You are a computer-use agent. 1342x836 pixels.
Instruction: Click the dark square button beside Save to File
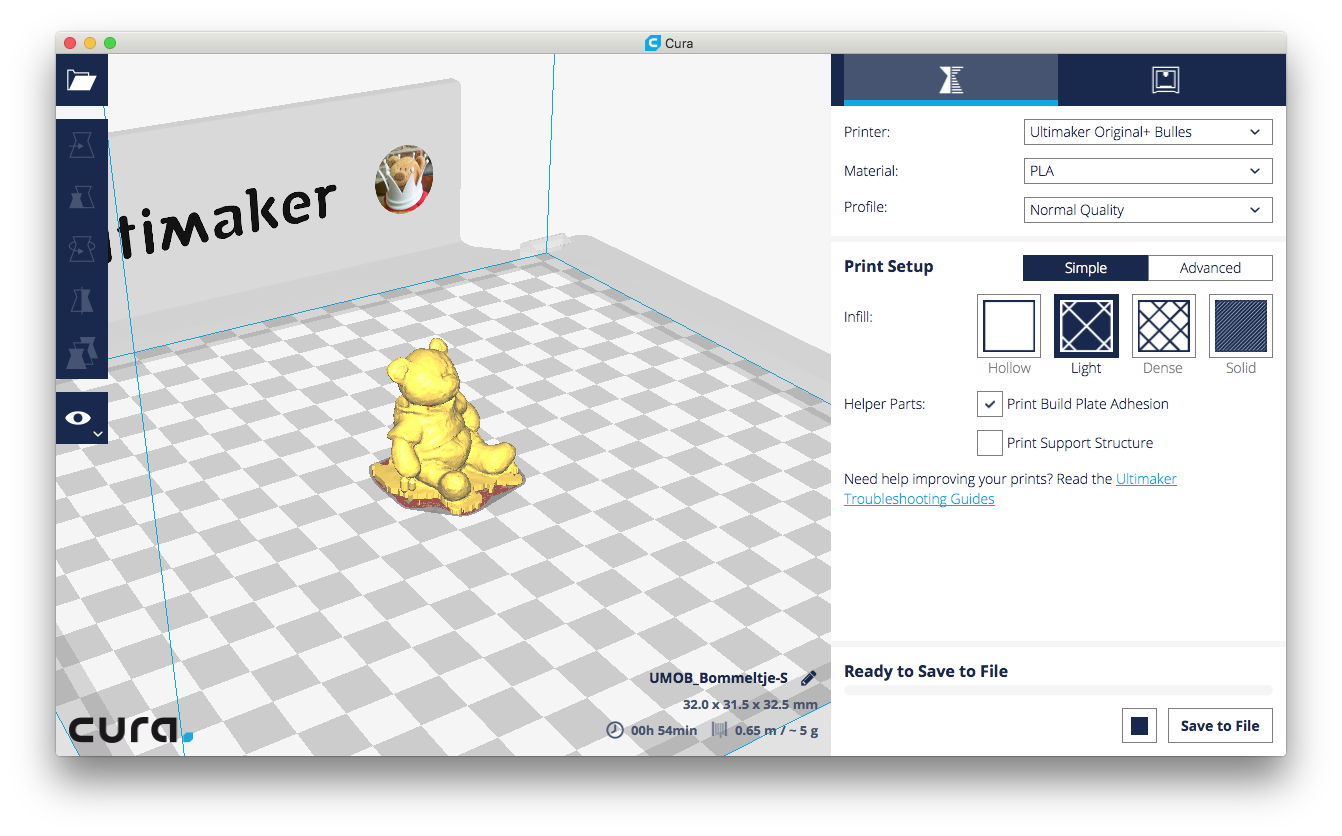(1139, 726)
